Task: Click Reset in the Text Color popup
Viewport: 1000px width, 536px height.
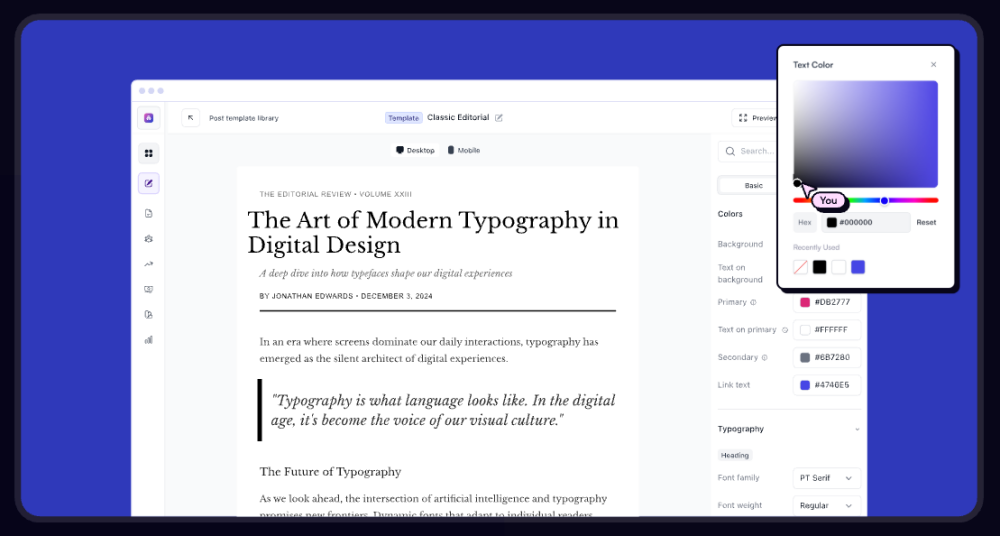Action: point(926,222)
